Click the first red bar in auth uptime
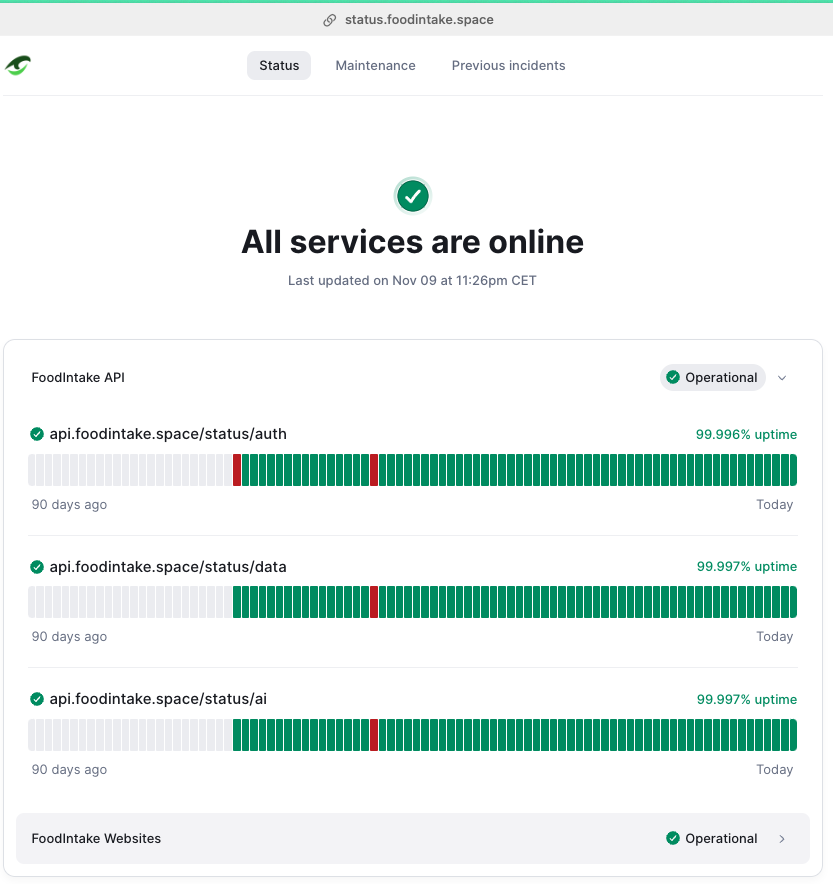 coord(237,470)
